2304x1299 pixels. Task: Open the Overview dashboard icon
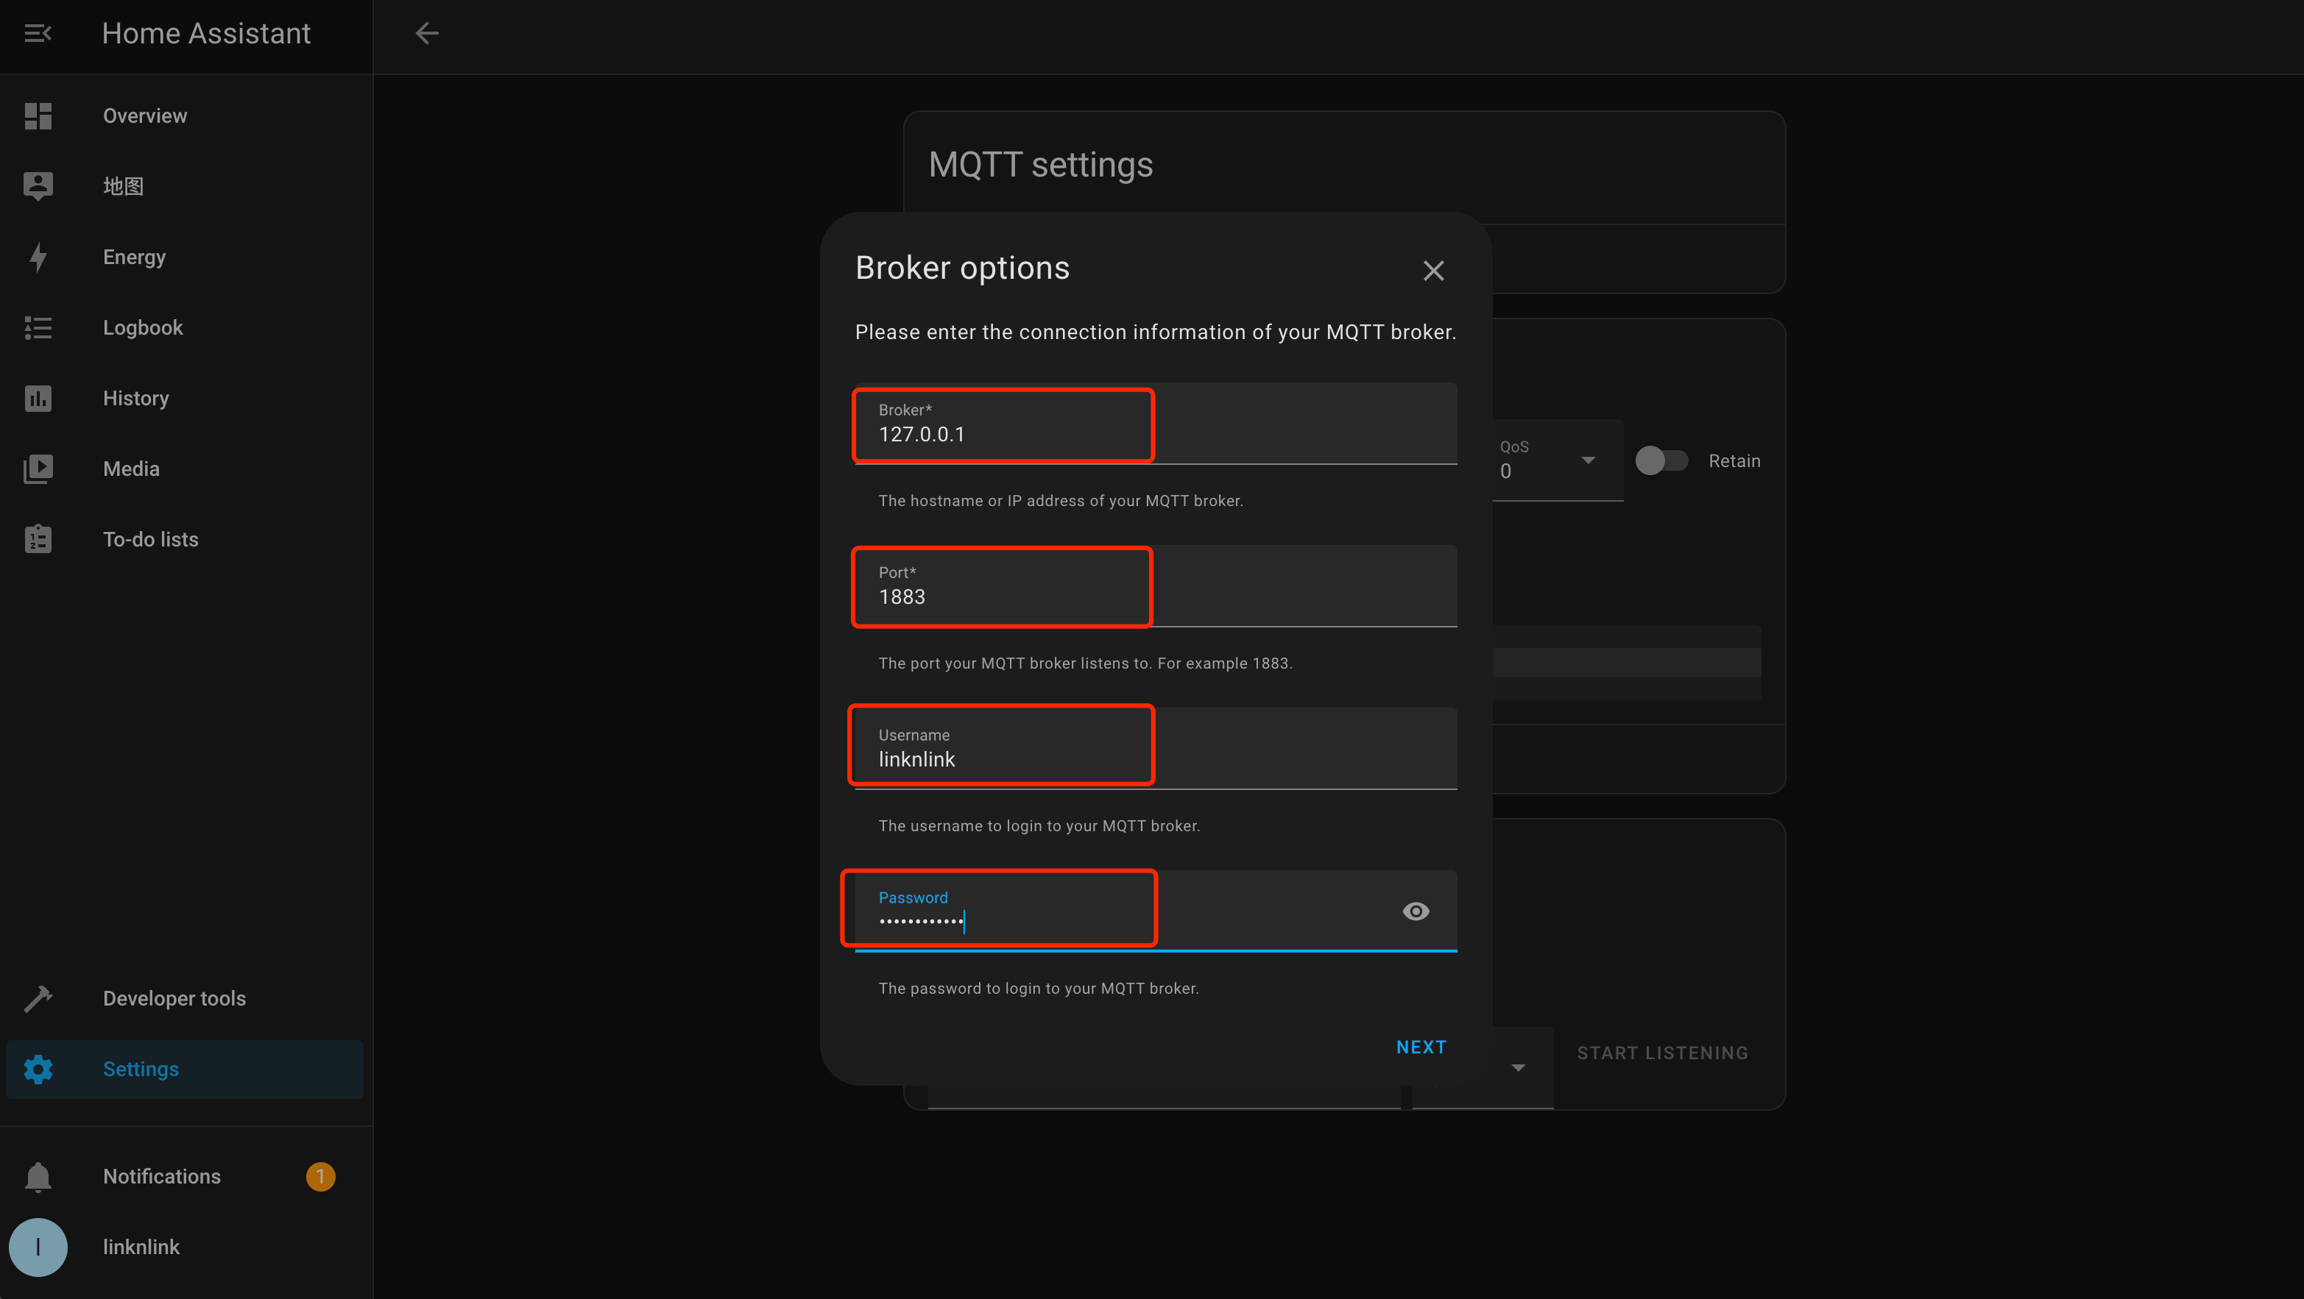38,116
